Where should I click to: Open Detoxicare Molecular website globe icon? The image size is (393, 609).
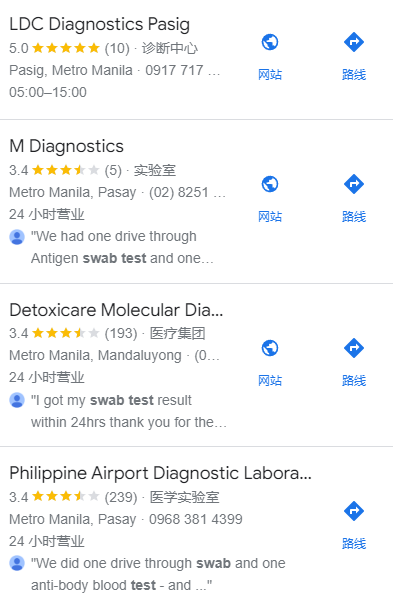pos(270,348)
